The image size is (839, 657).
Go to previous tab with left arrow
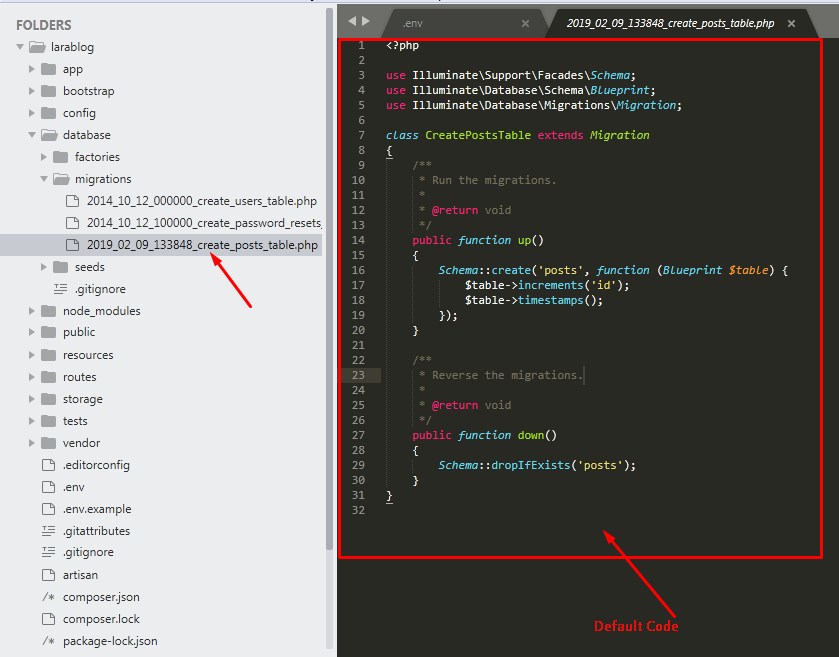352,21
